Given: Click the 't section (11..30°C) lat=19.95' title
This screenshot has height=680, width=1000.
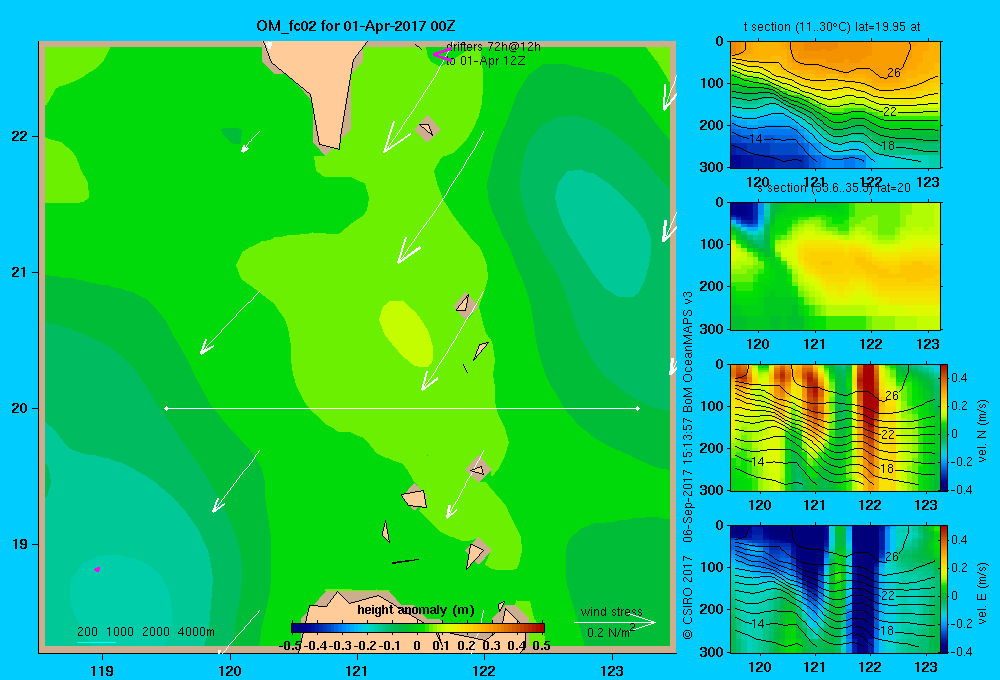Looking at the screenshot, I should [832, 27].
